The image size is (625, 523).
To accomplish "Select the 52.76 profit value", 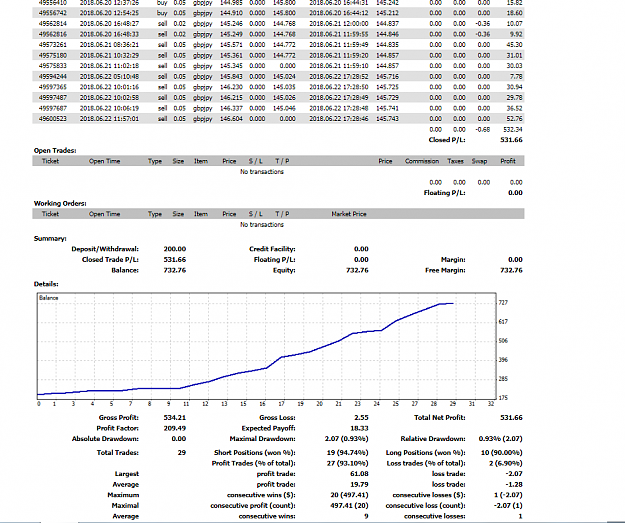I will [x=514, y=119].
